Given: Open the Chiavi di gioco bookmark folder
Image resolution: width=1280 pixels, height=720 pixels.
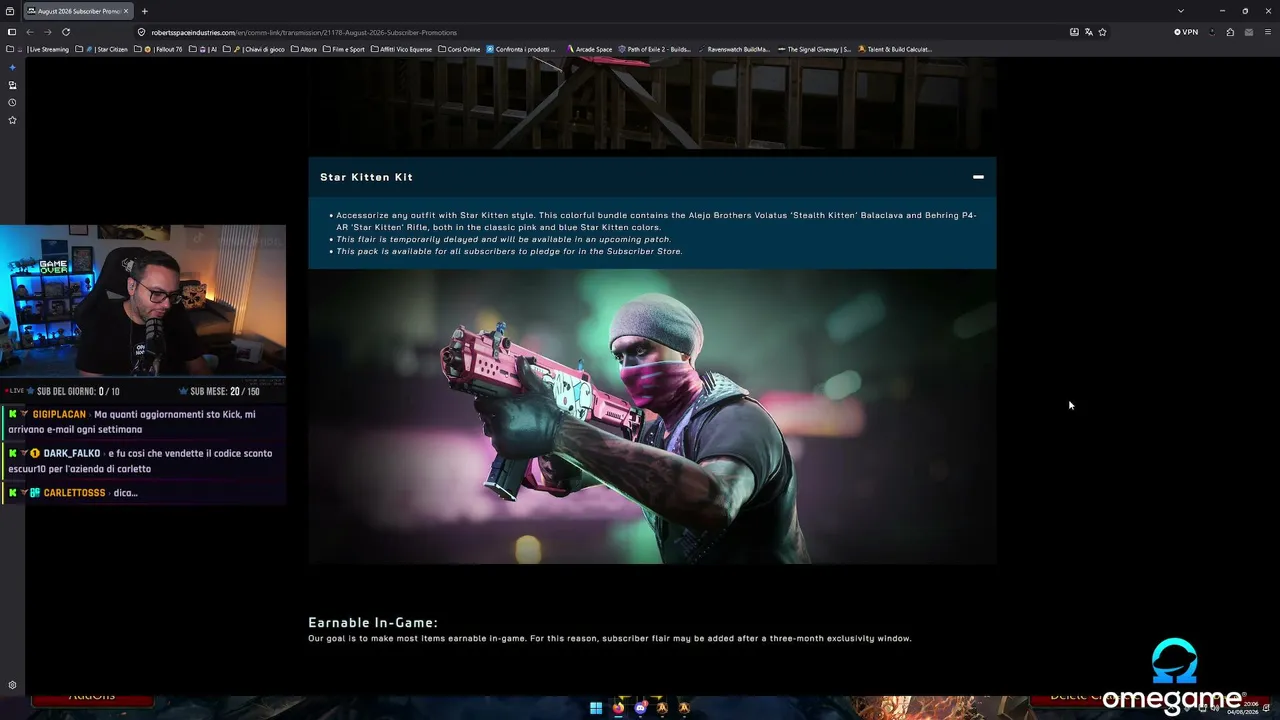Looking at the screenshot, I should [x=255, y=49].
